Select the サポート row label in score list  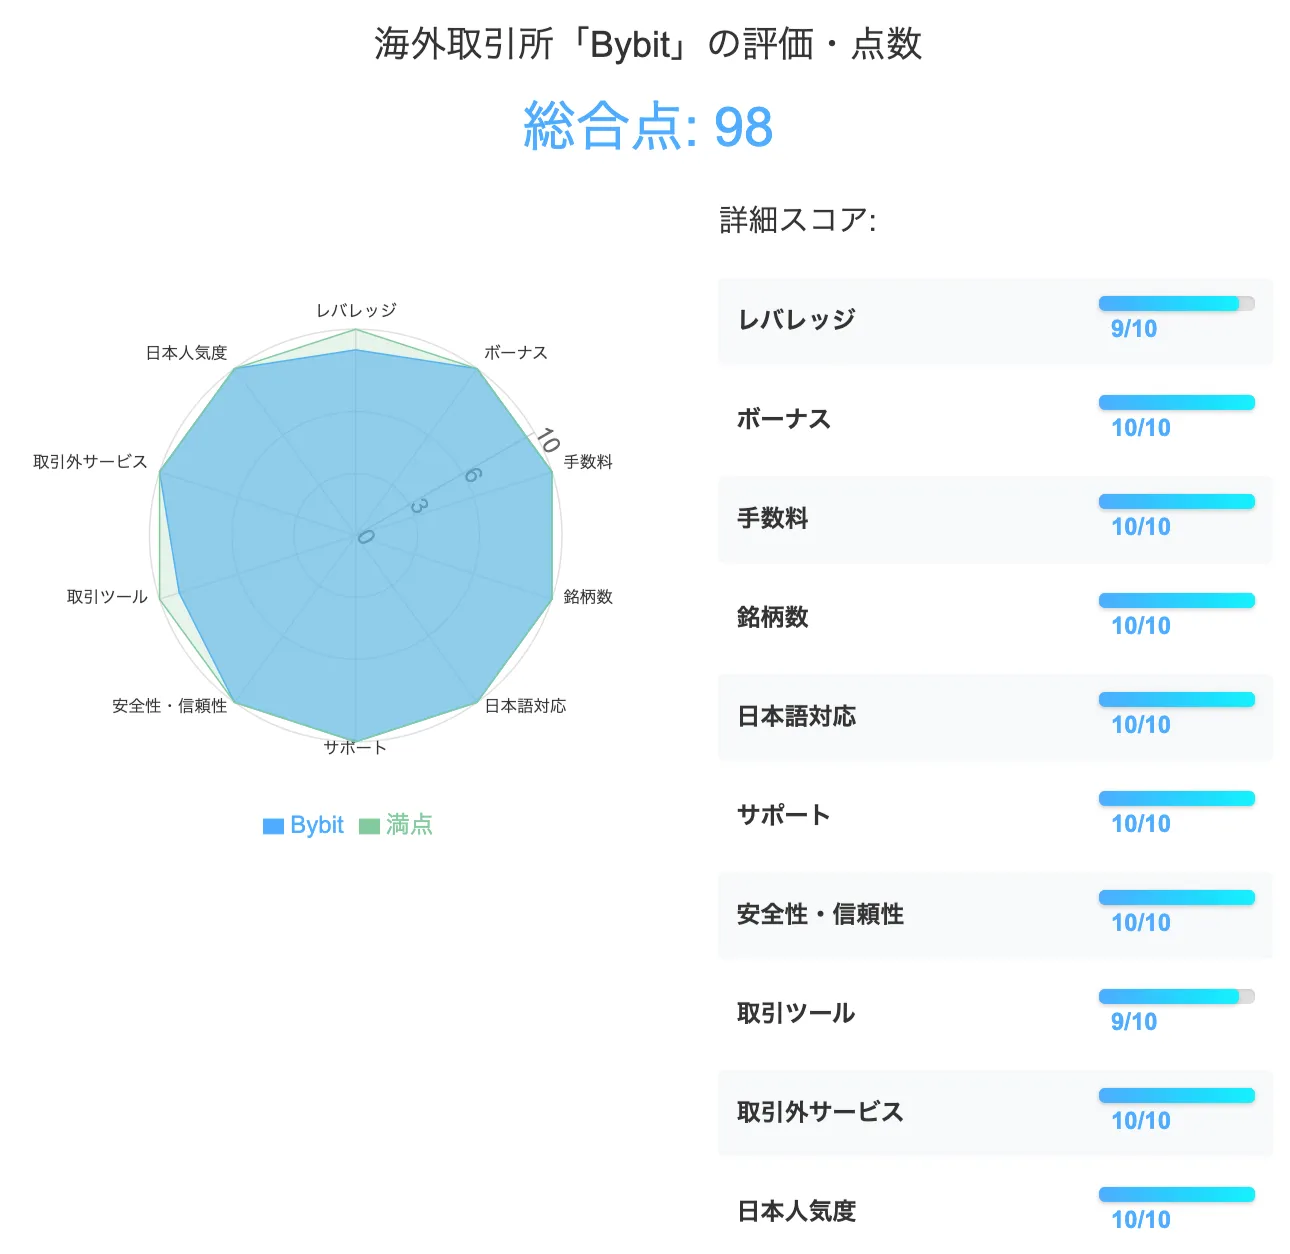point(784,815)
